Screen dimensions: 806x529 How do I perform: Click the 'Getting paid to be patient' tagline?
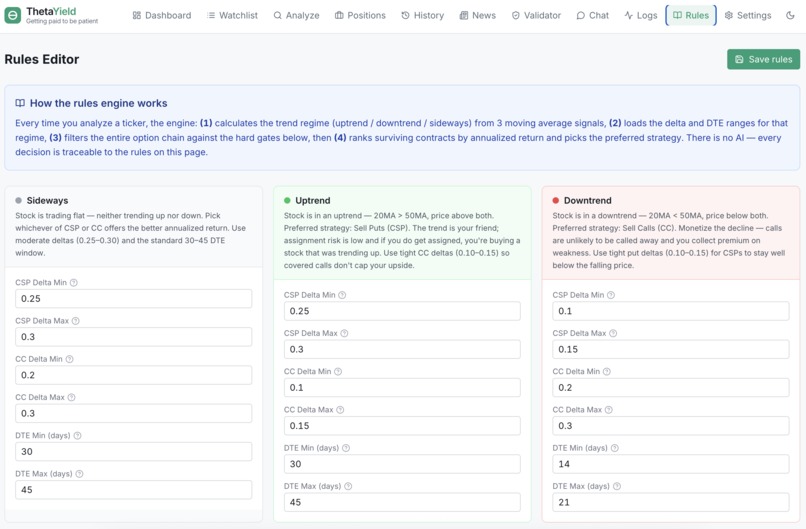click(62, 22)
